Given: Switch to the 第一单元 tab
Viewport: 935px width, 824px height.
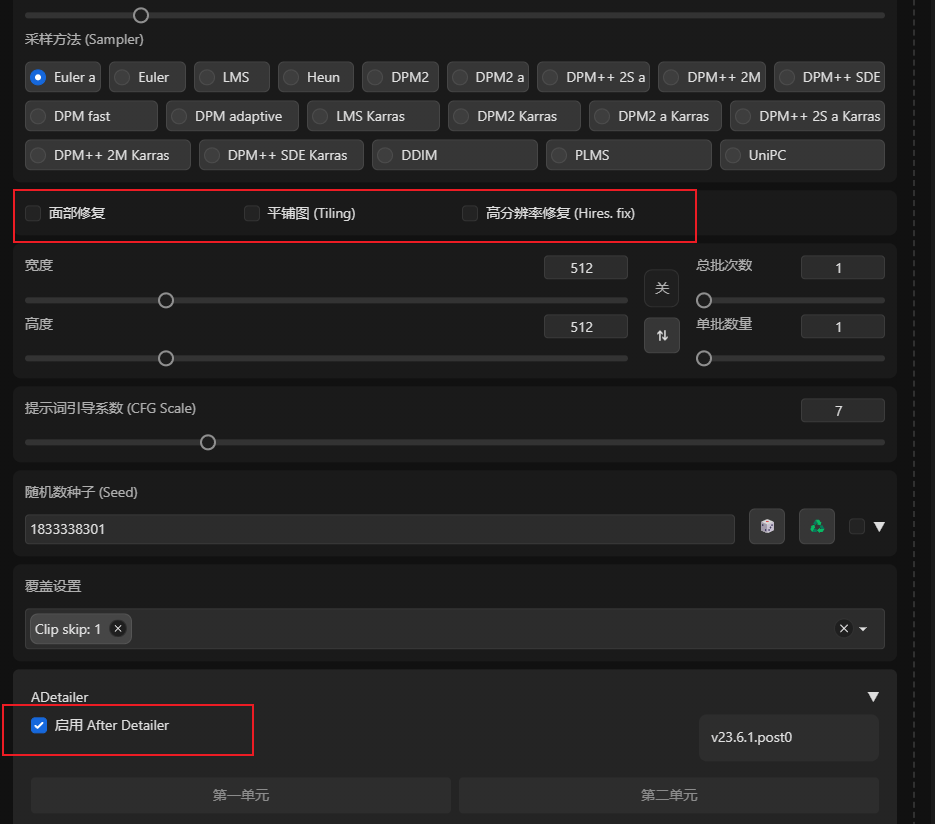Looking at the screenshot, I should [241, 795].
